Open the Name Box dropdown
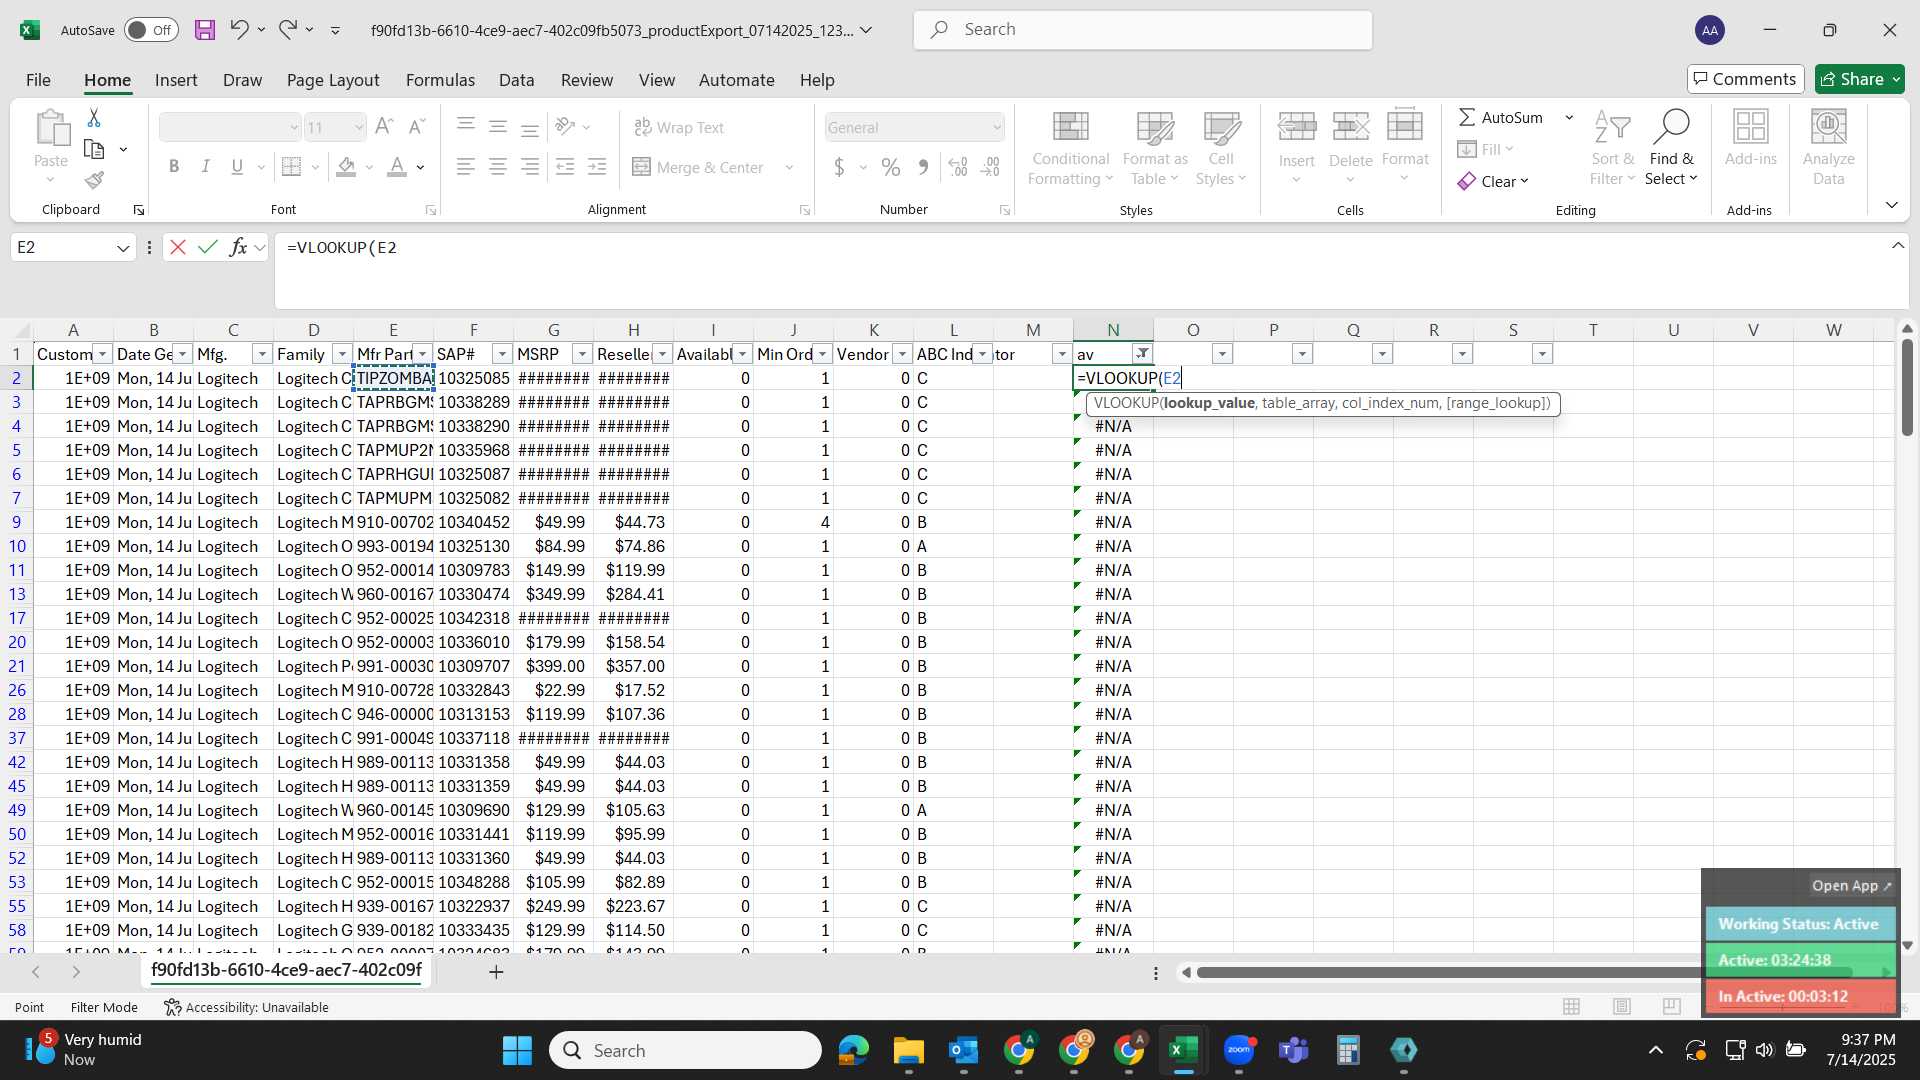Image resolution: width=1920 pixels, height=1080 pixels. (x=123, y=248)
